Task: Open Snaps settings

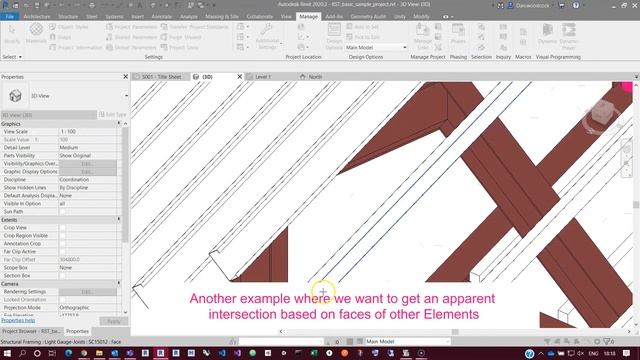Action: [x=60, y=37]
